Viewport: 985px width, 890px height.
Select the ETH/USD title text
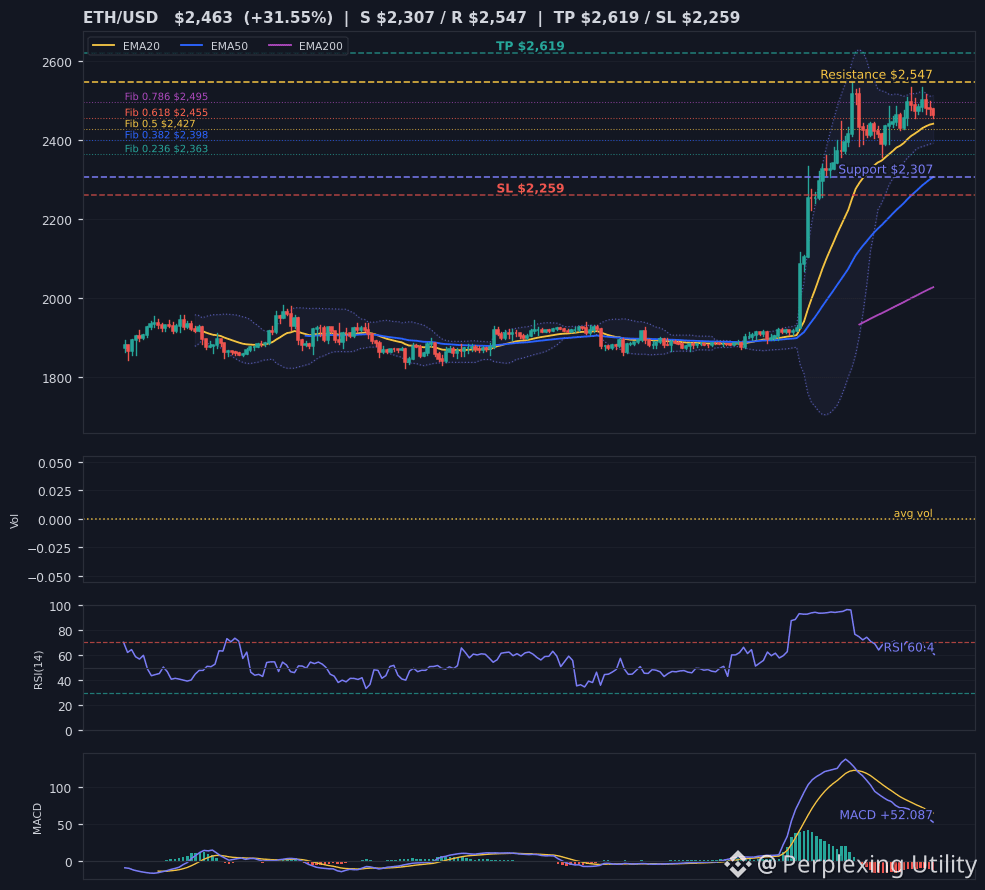point(121,18)
